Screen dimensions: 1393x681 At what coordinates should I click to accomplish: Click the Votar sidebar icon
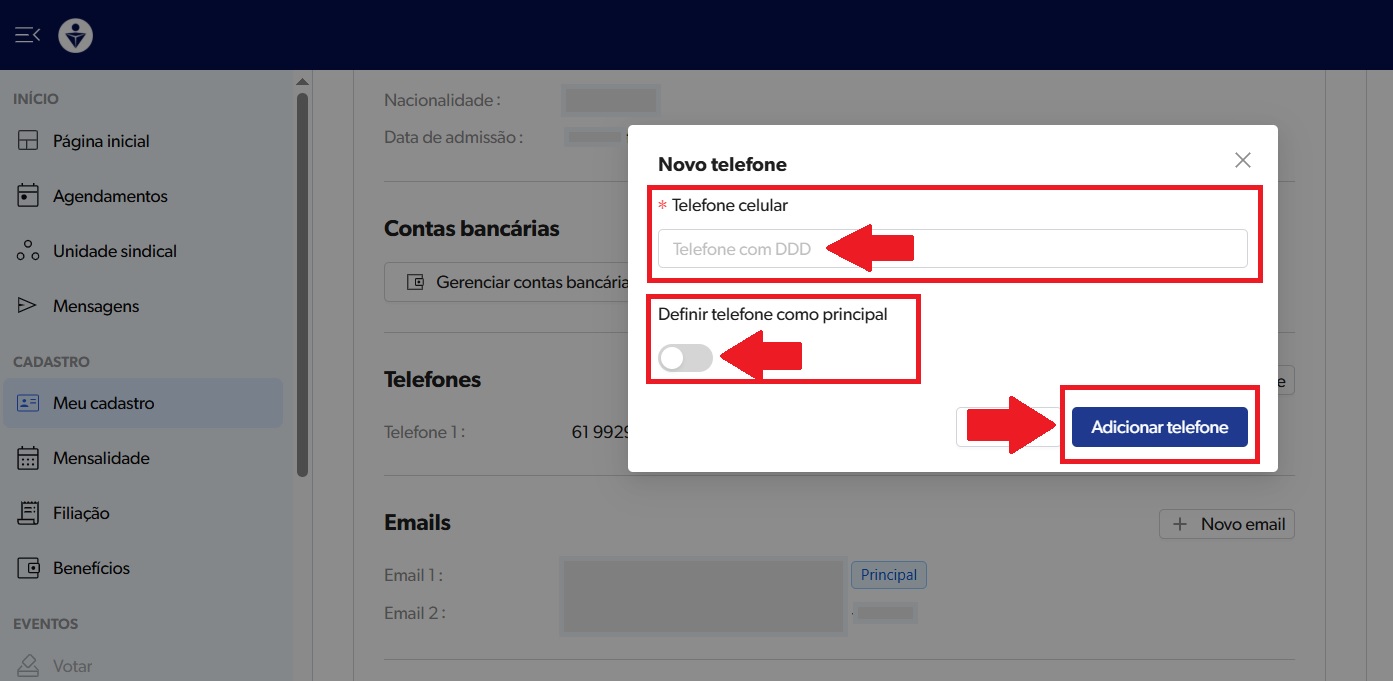click(x=28, y=666)
